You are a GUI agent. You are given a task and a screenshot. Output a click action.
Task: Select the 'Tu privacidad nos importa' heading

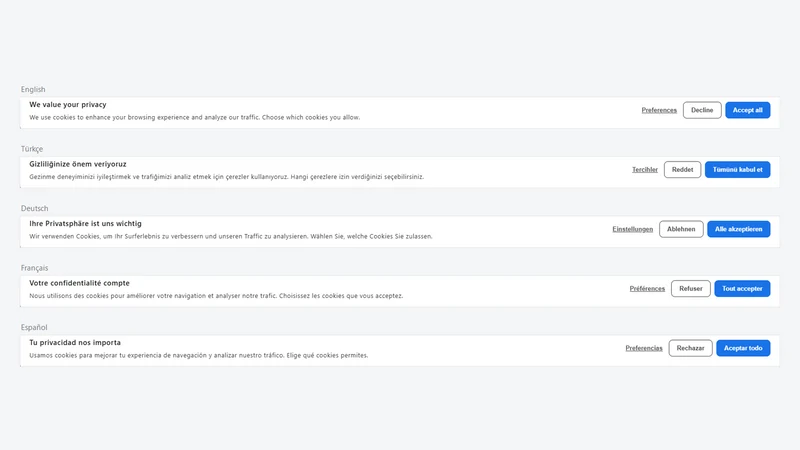[75, 342]
